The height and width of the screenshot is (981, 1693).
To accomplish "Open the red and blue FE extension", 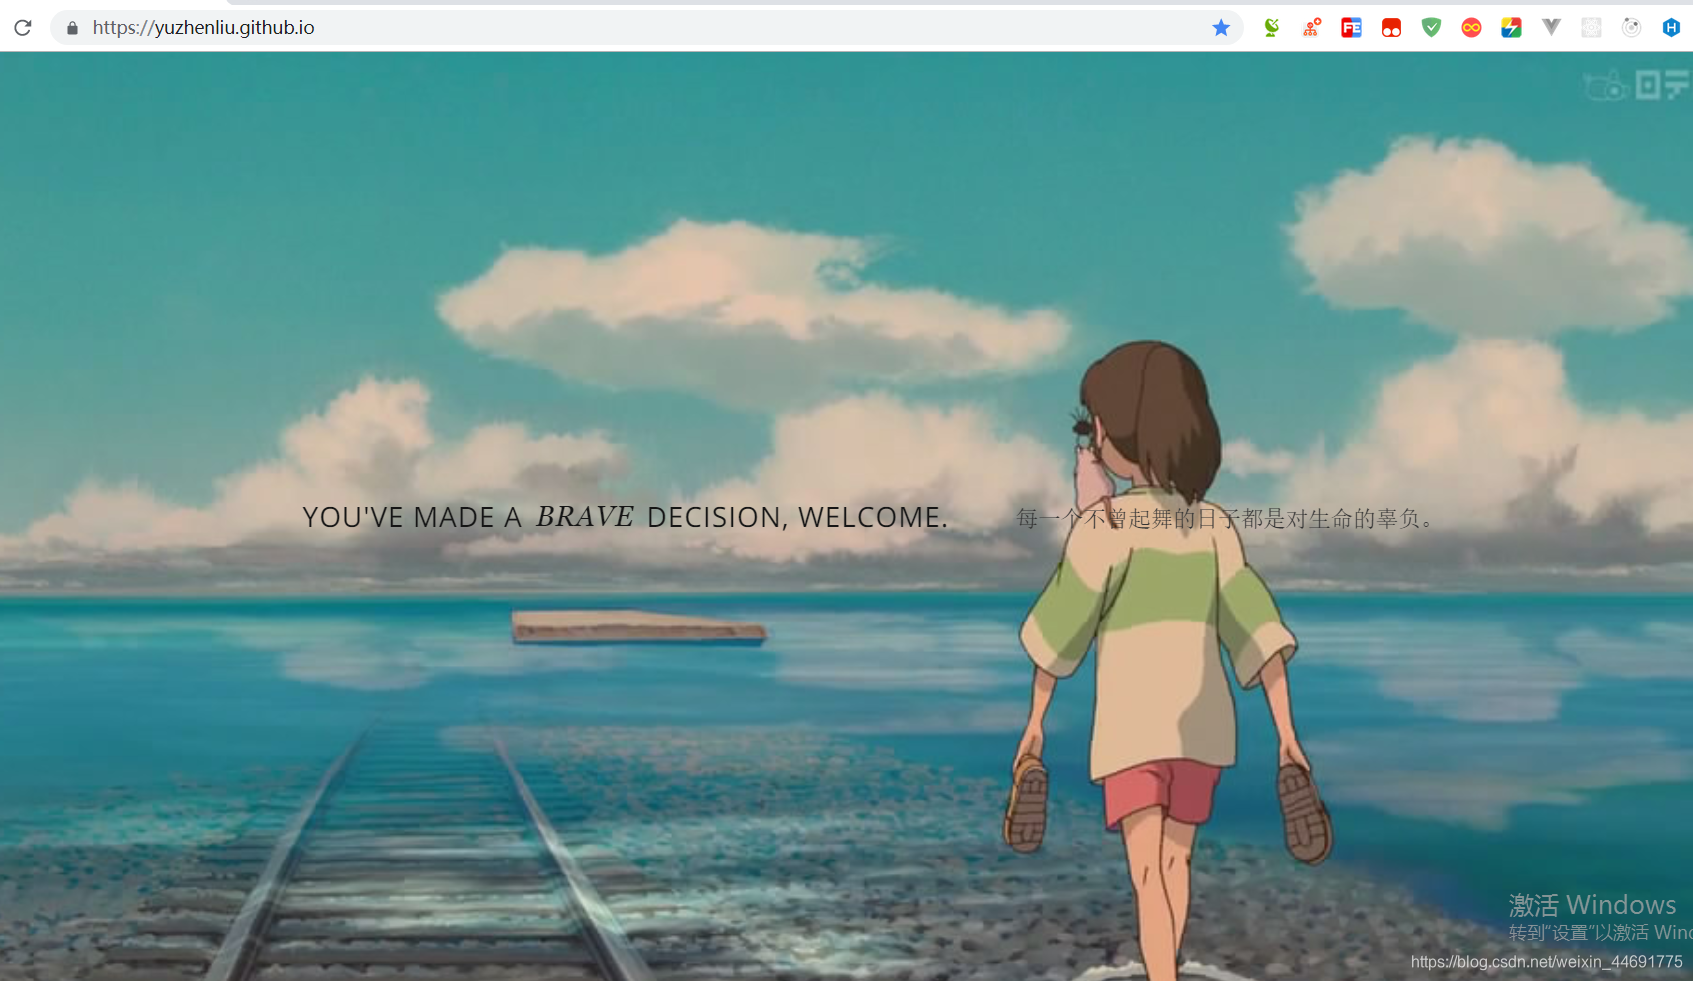I will coord(1352,27).
